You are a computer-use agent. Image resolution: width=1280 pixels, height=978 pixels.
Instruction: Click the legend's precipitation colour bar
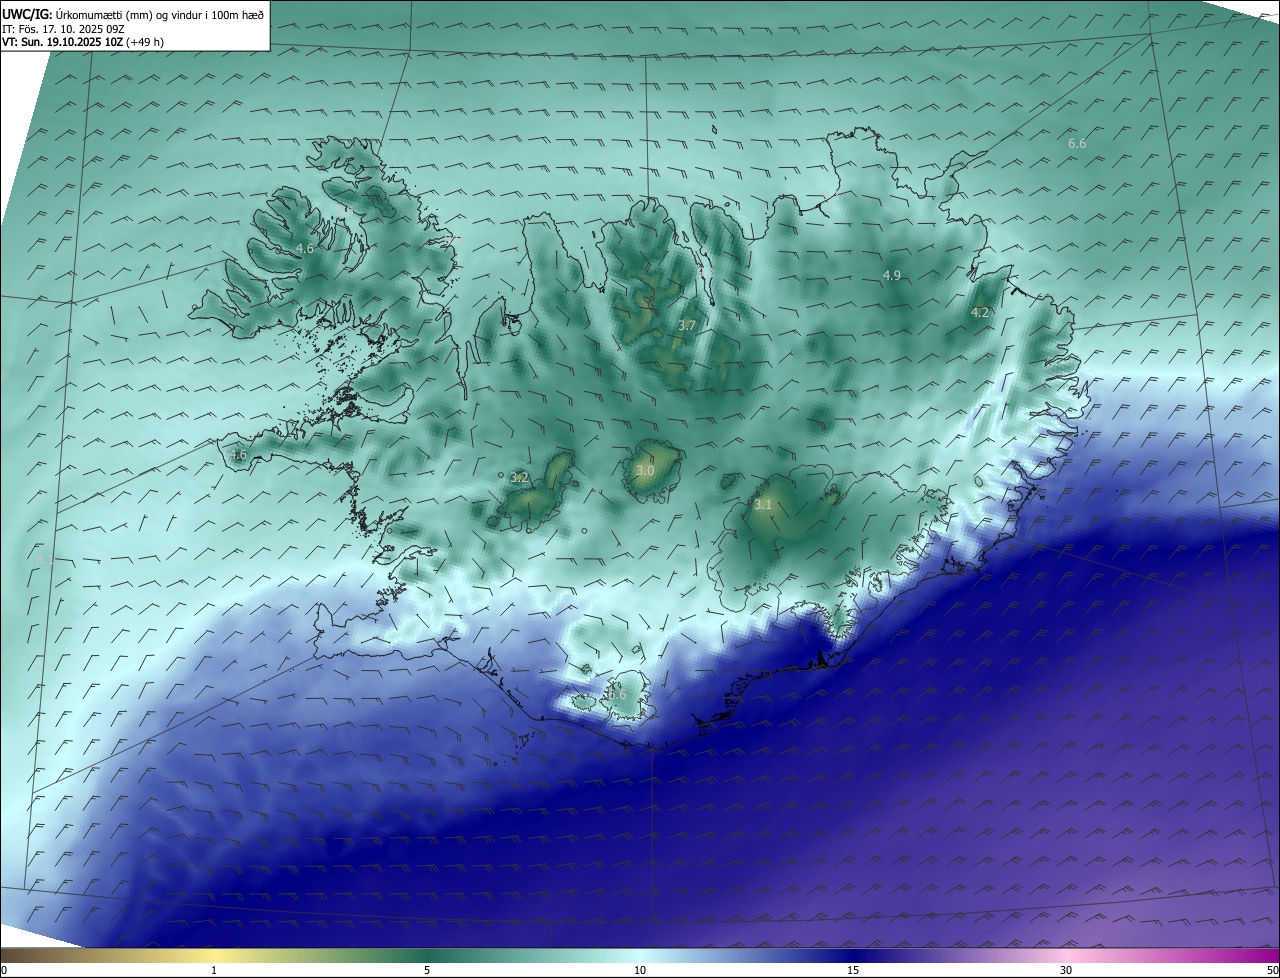[x=640, y=955]
